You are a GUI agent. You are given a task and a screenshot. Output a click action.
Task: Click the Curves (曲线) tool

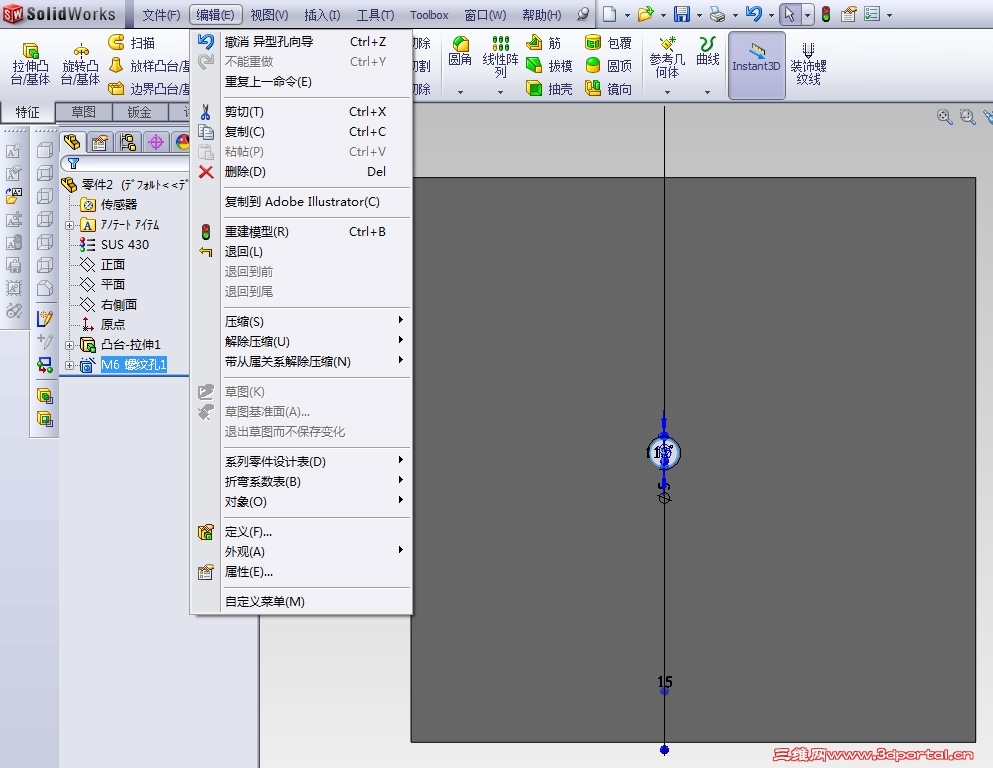[x=707, y=51]
